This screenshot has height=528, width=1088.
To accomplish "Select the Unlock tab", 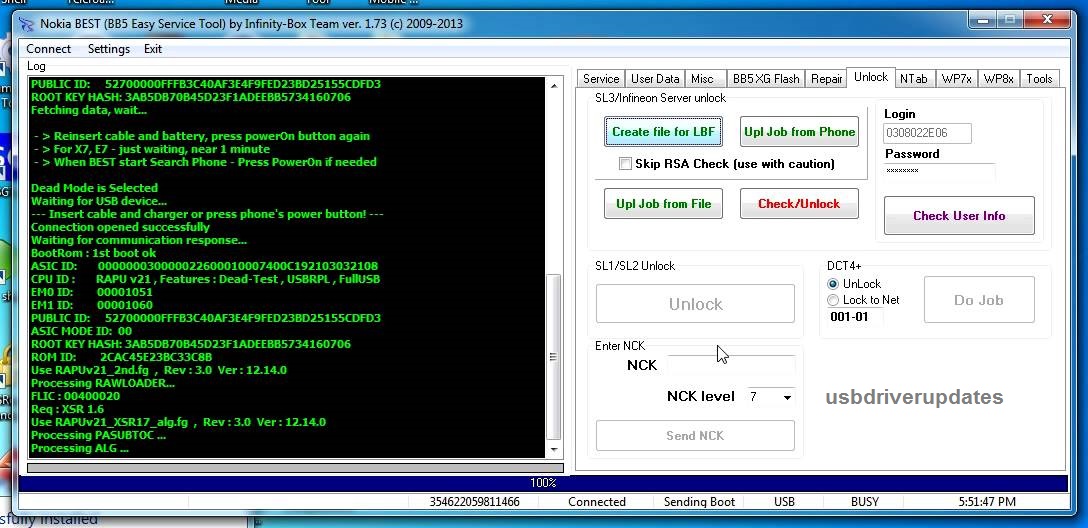I will [x=871, y=77].
